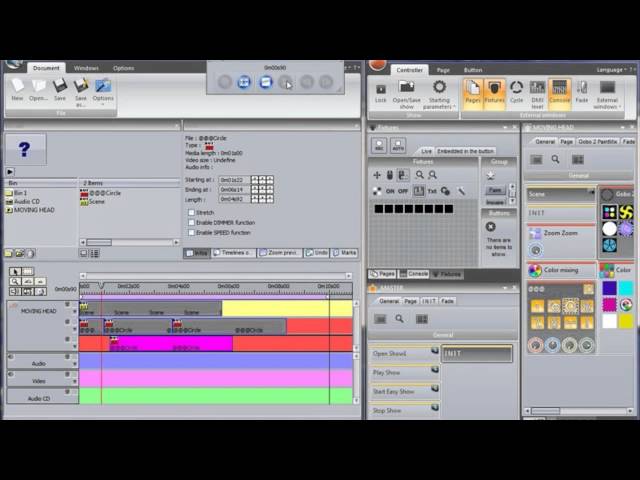Screen dimensions: 640x480
Task: Expand the MOVING HEAD track dropdown arrow
Action: (75, 311)
